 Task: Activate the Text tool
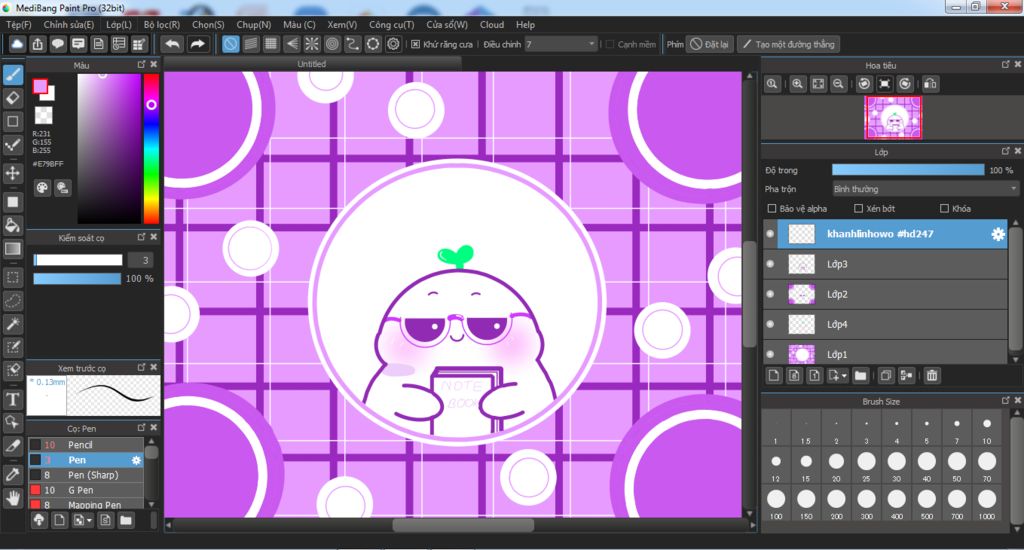pyautogui.click(x=13, y=399)
